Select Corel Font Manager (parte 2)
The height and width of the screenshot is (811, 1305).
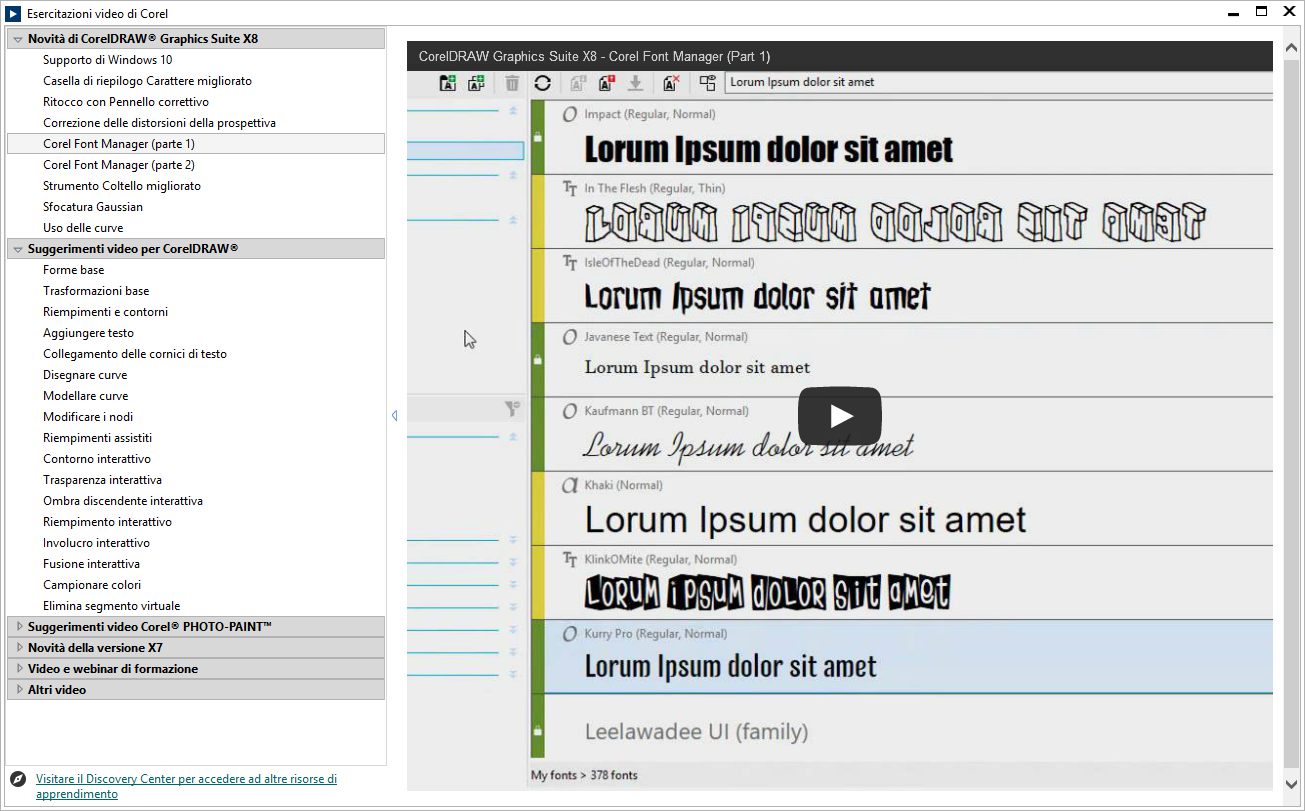point(119,165)
